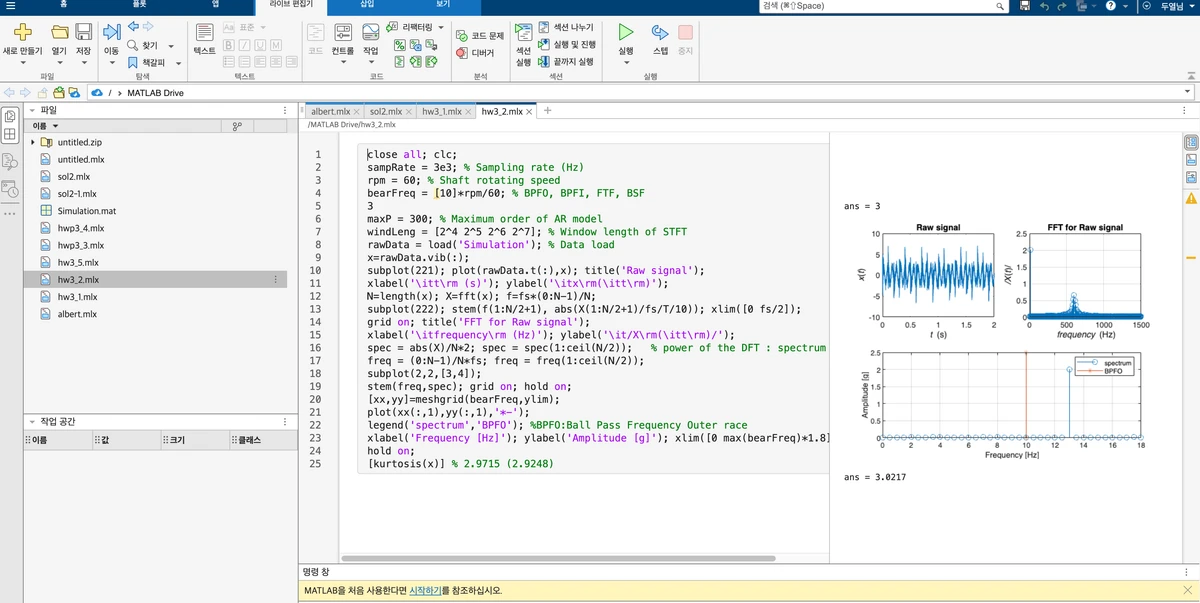Open the Command History sidebar icon
The height and width of the screenshot is (603, 1200).
10,188
